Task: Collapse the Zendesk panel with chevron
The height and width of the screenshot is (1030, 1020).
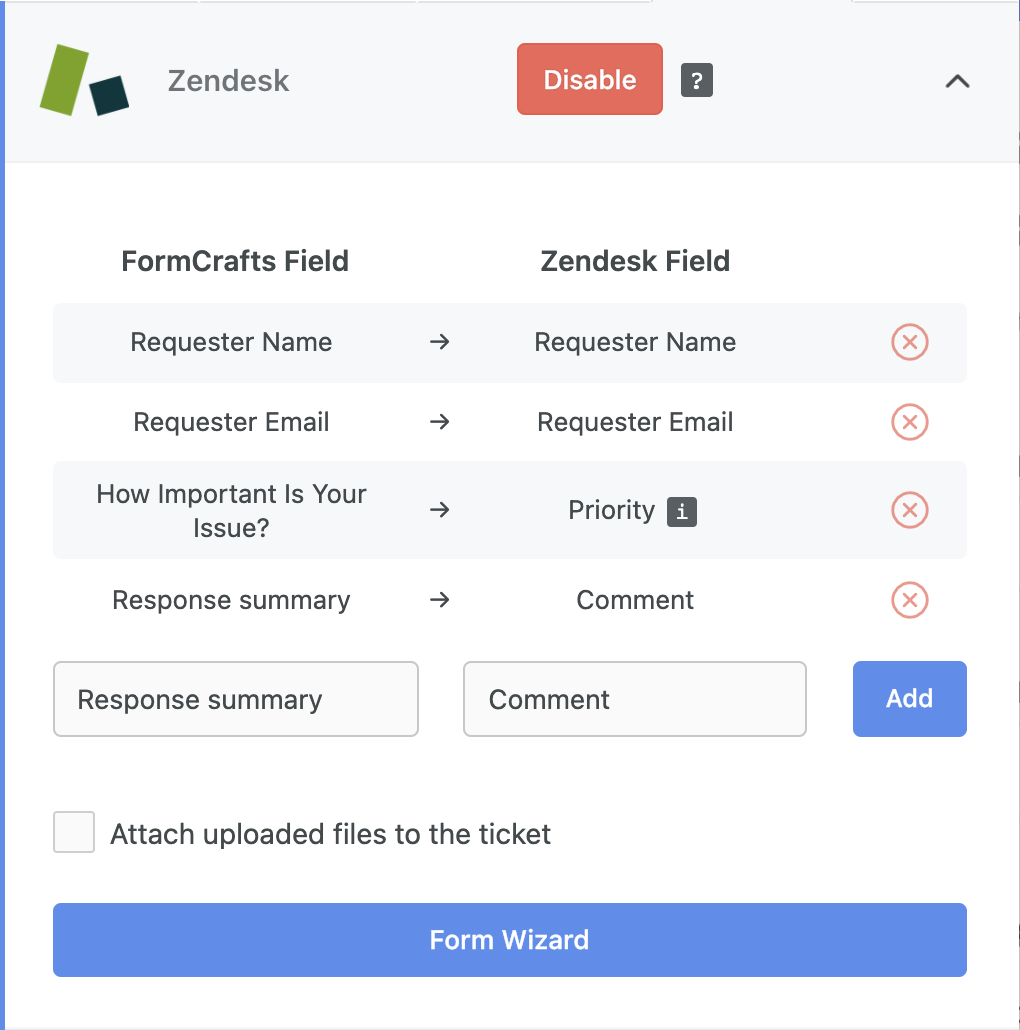Action: click(958, 81)
